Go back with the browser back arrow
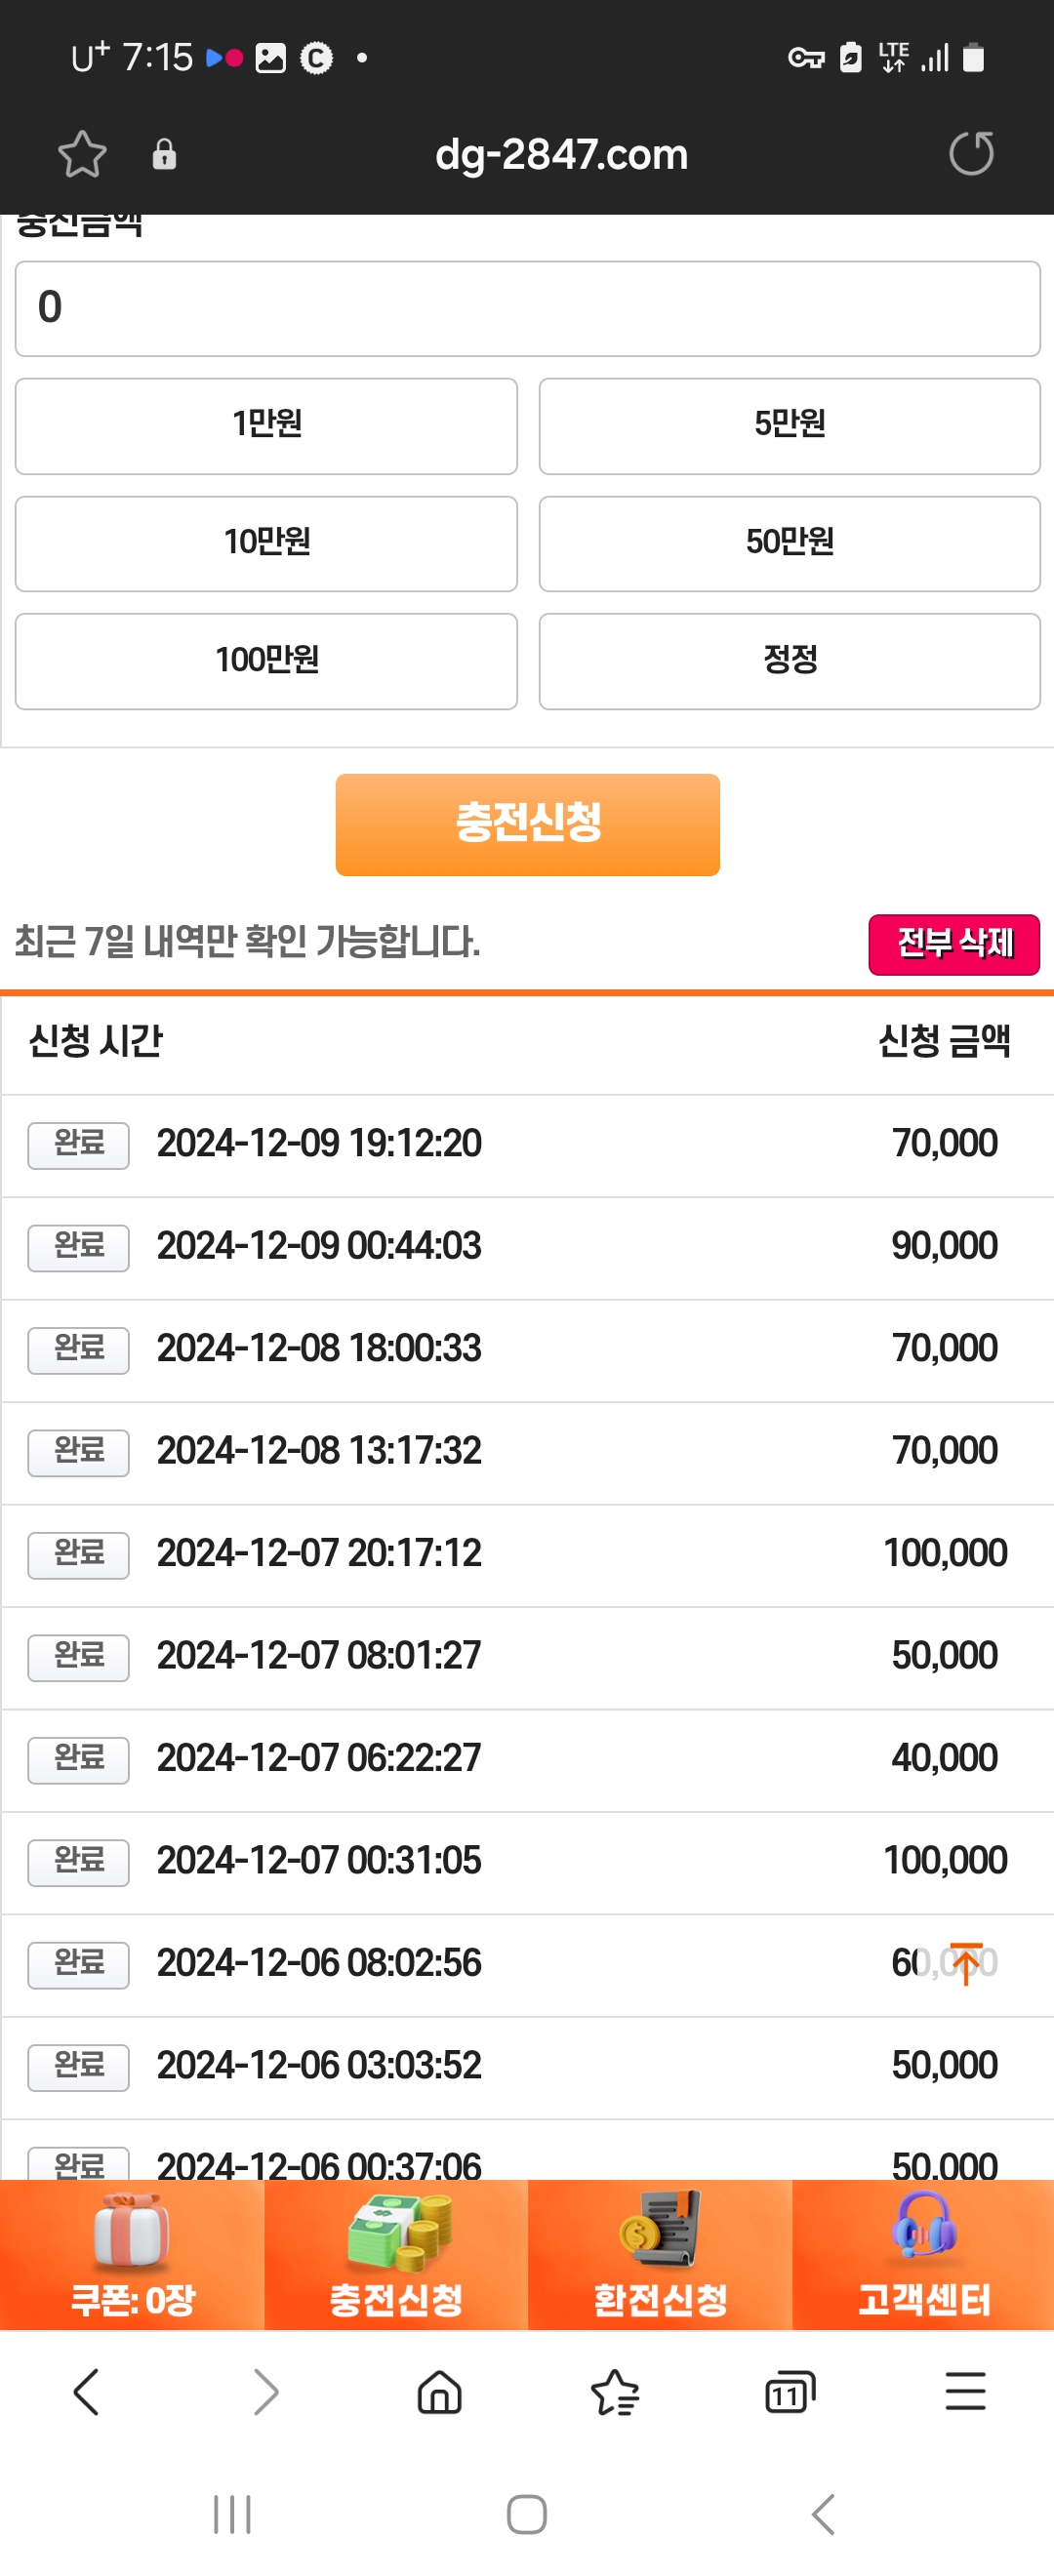The width and height of the screenshot is (1054, 2576). pos(87,2392)
